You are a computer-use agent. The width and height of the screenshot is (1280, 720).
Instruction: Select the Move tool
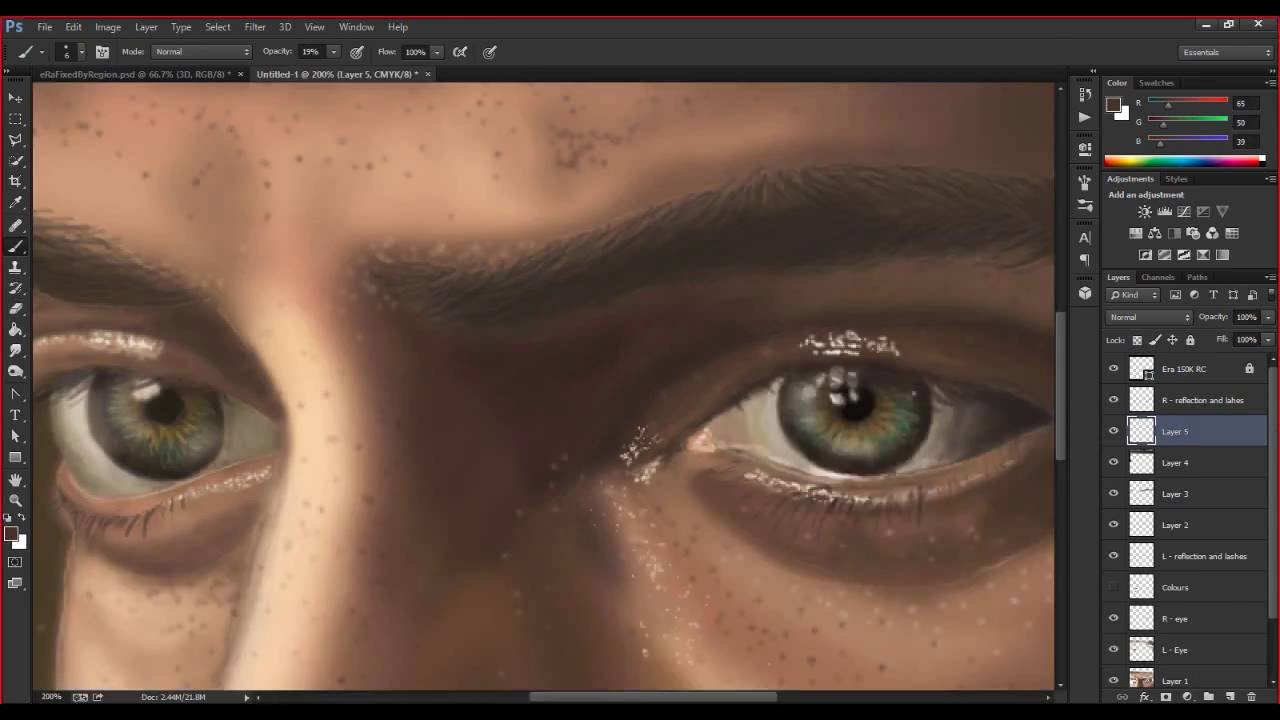tap(15, 98)
